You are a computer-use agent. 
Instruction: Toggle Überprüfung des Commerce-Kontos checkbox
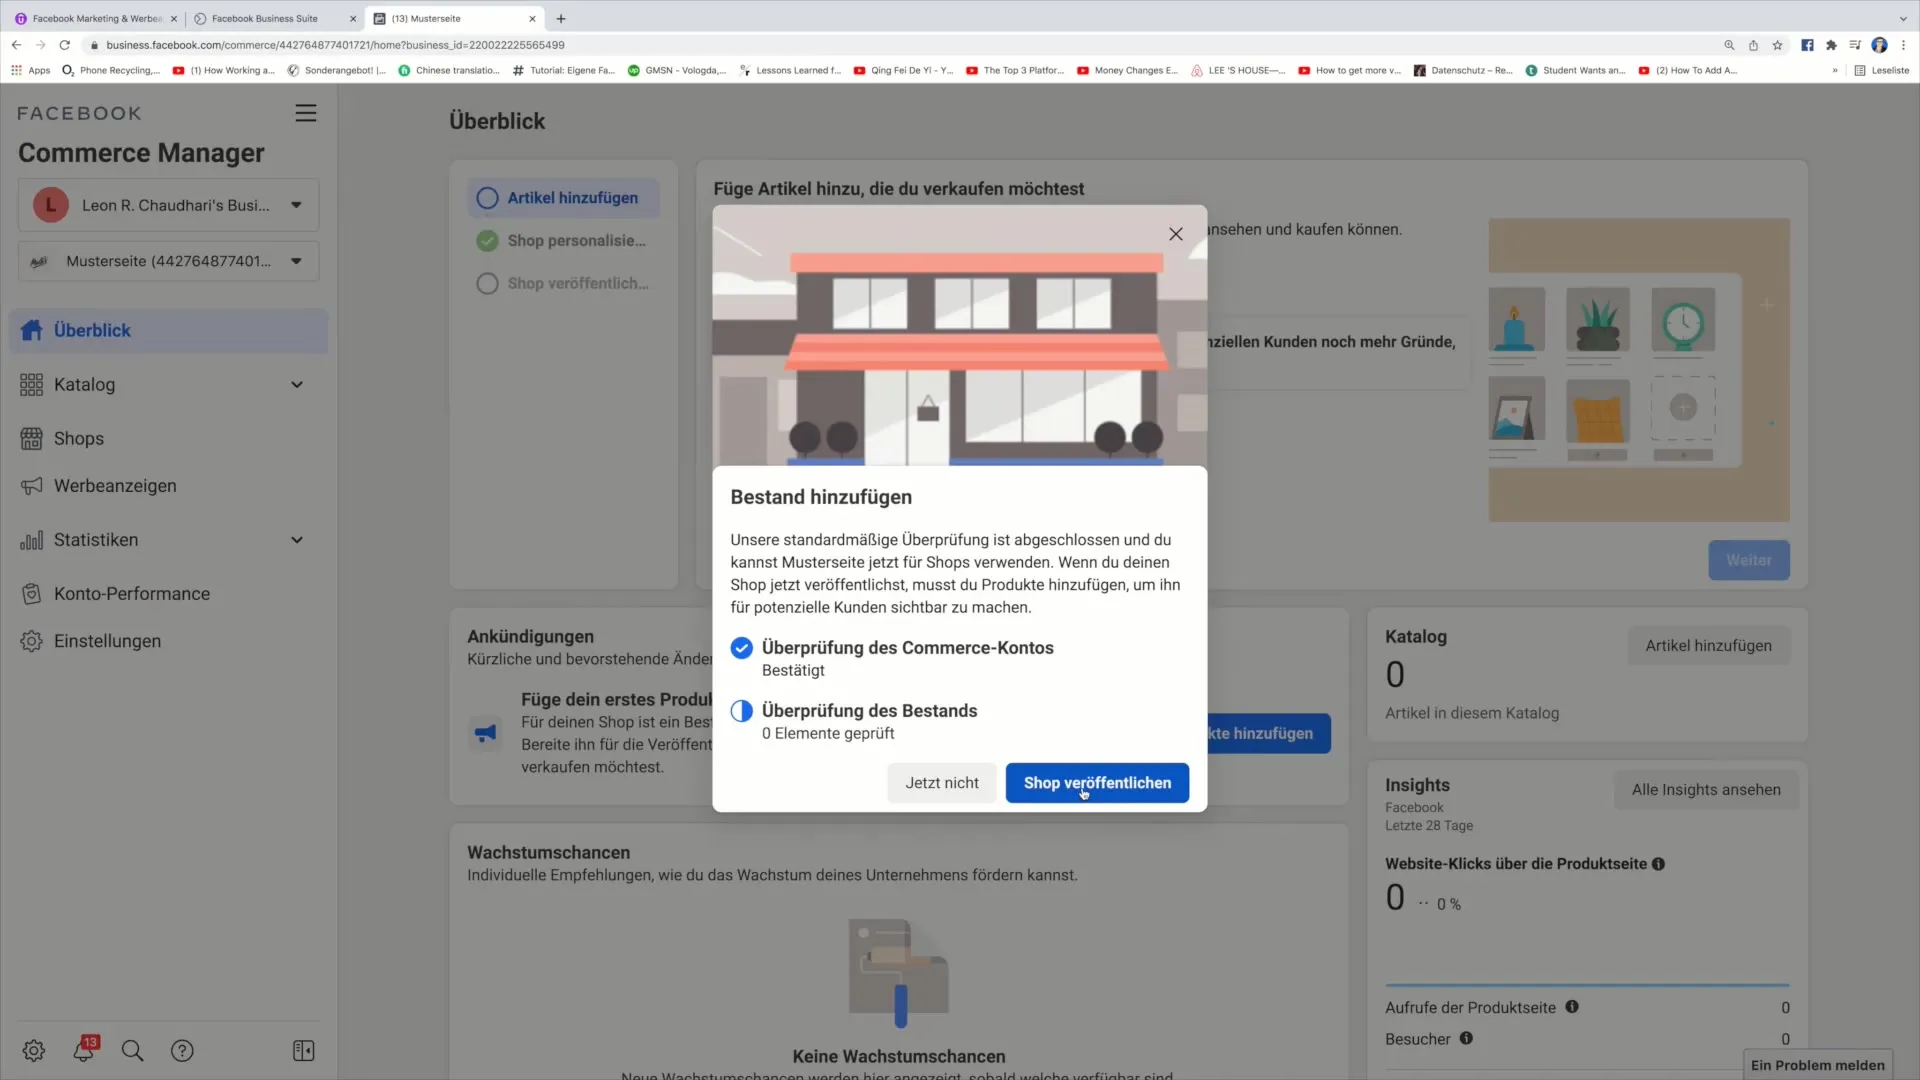(741, 647)
